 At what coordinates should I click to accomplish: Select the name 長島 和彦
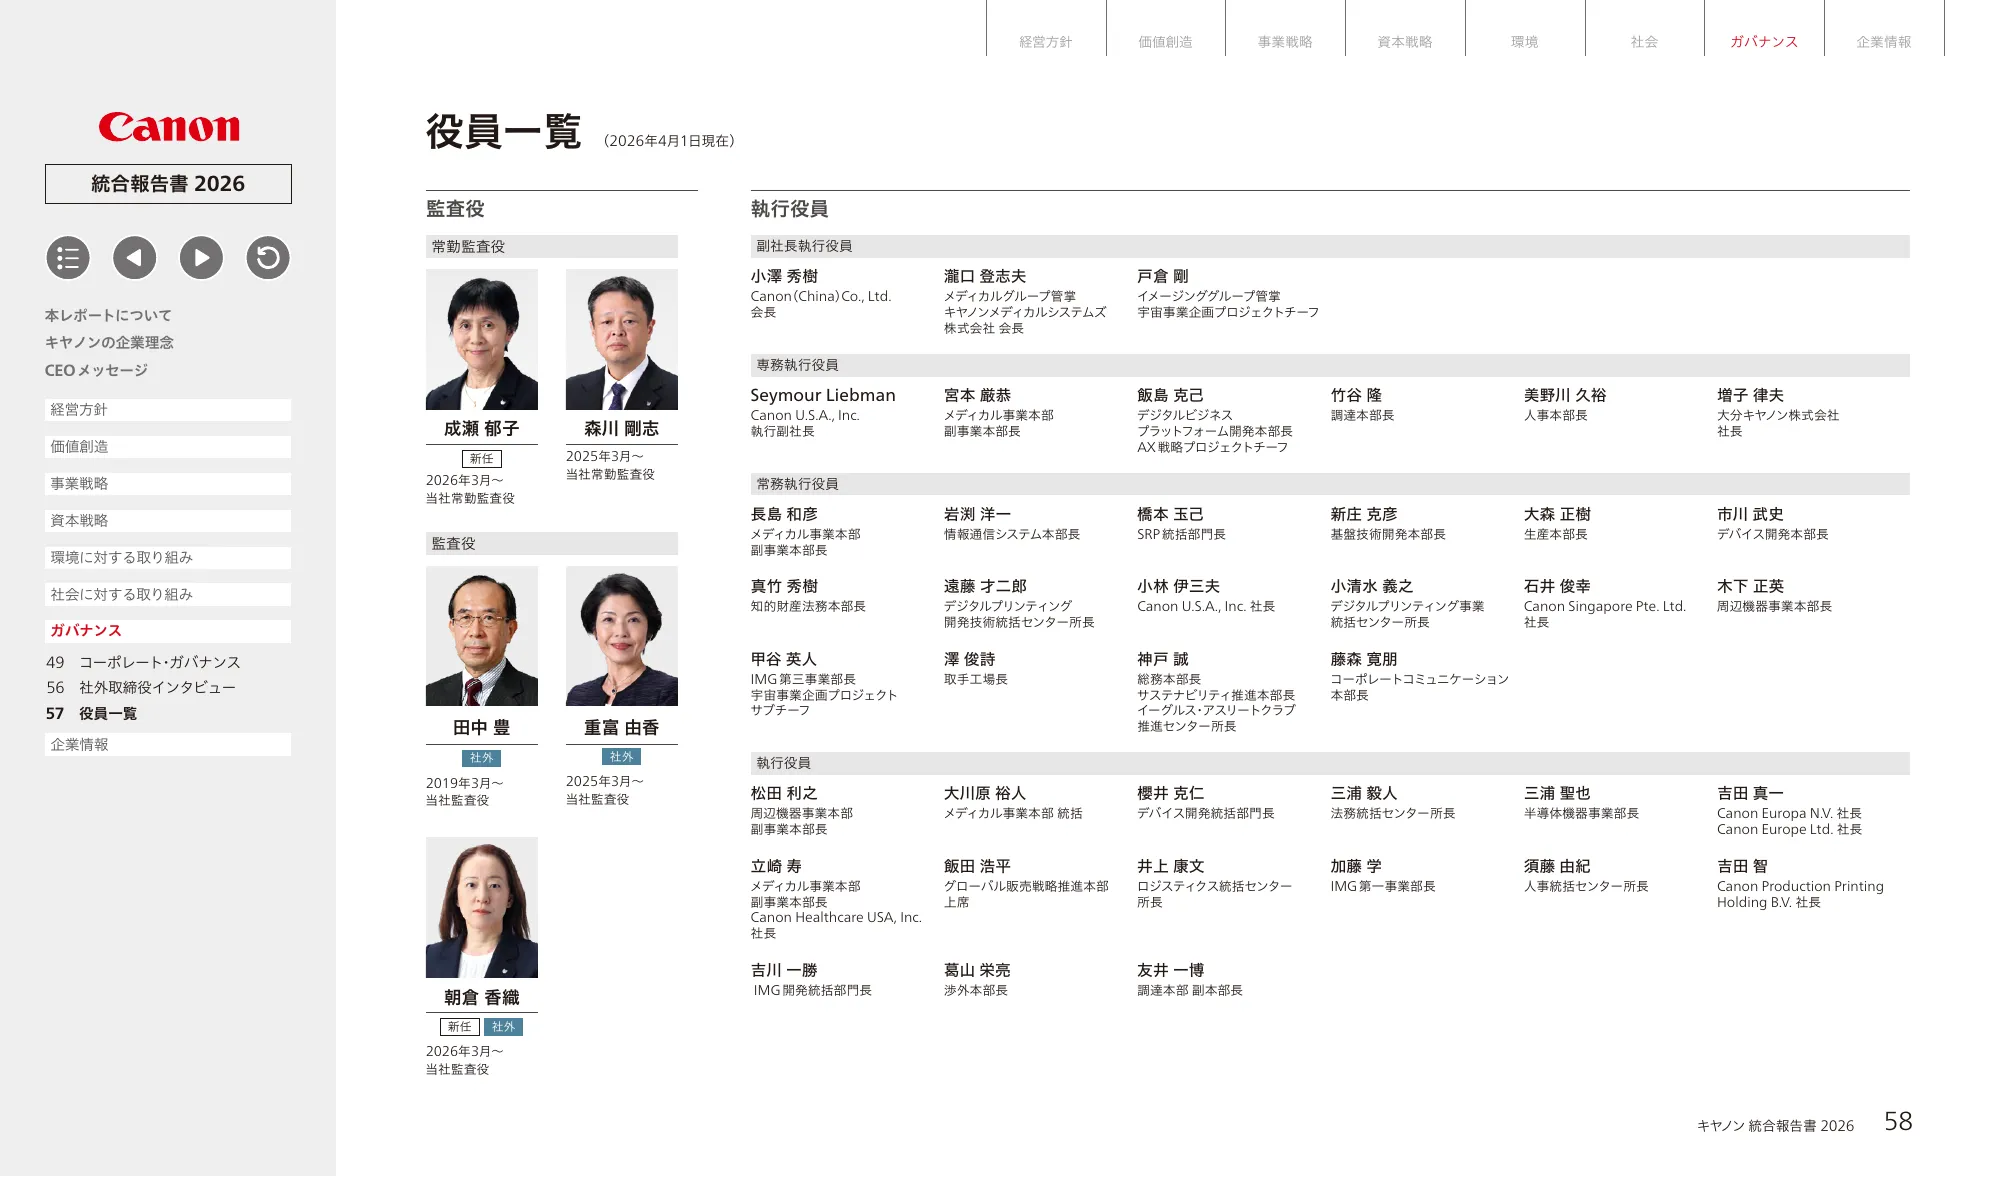point(784,514)
